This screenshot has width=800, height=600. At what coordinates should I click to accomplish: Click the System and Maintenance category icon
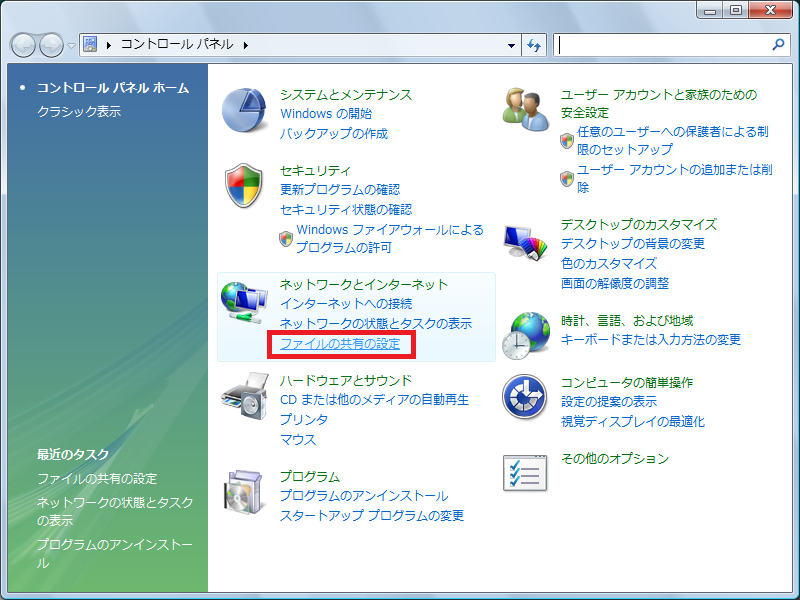[245, 110]
